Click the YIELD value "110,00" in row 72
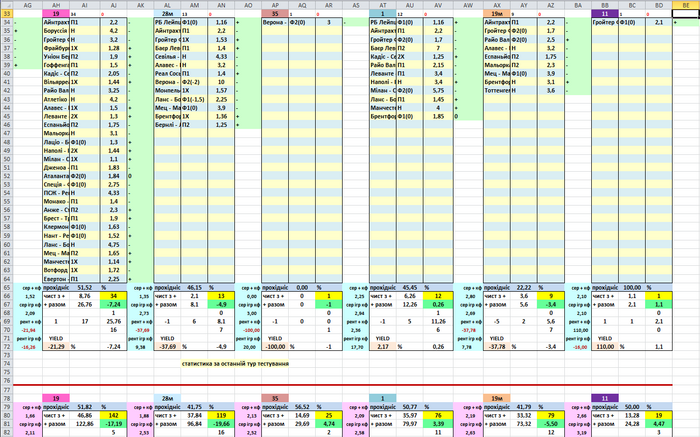The width and height of the screenshot is (700, 437). click(x=605, y=347)
